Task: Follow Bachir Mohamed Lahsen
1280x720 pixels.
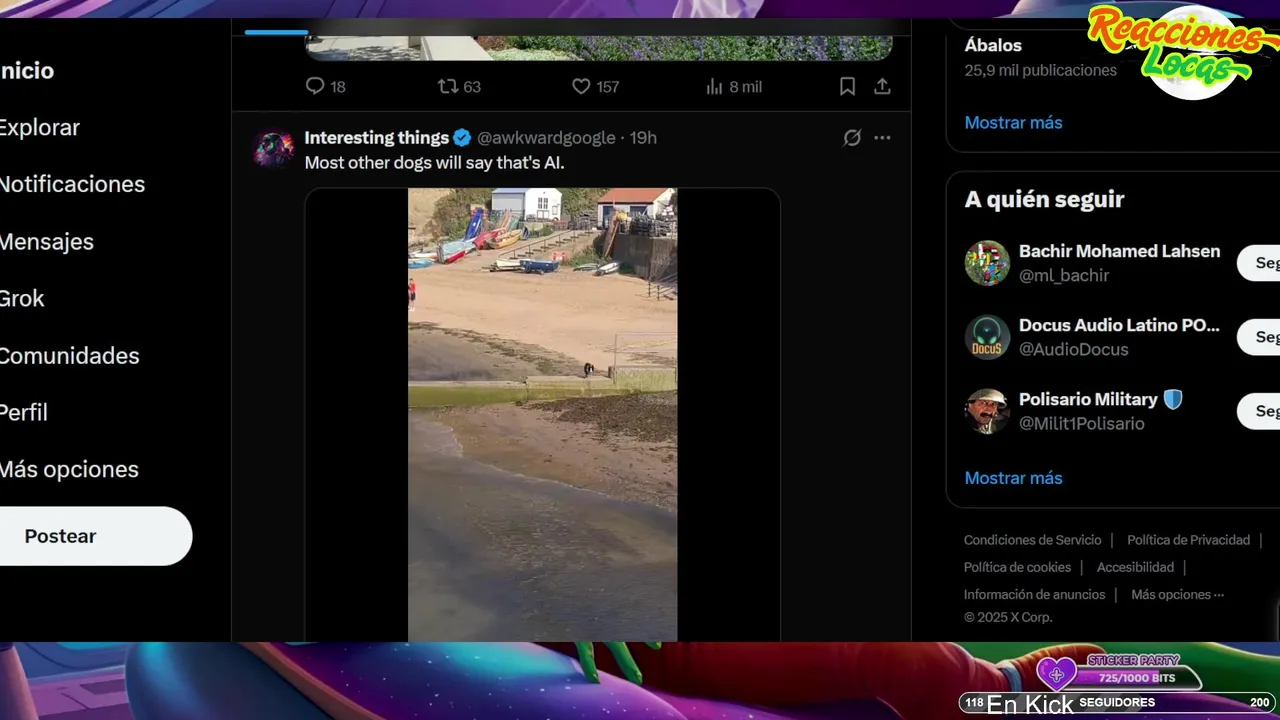Action: 1259,263
